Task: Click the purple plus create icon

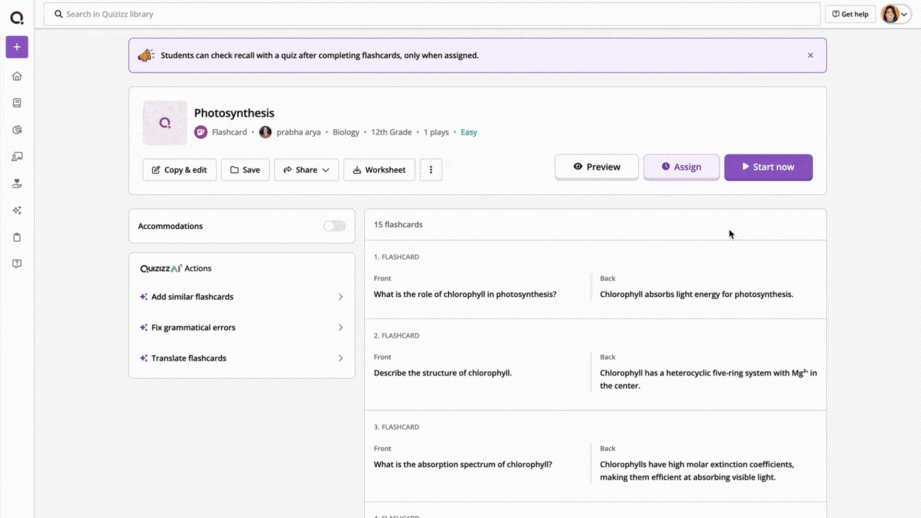Action: (x=17, y=47)
